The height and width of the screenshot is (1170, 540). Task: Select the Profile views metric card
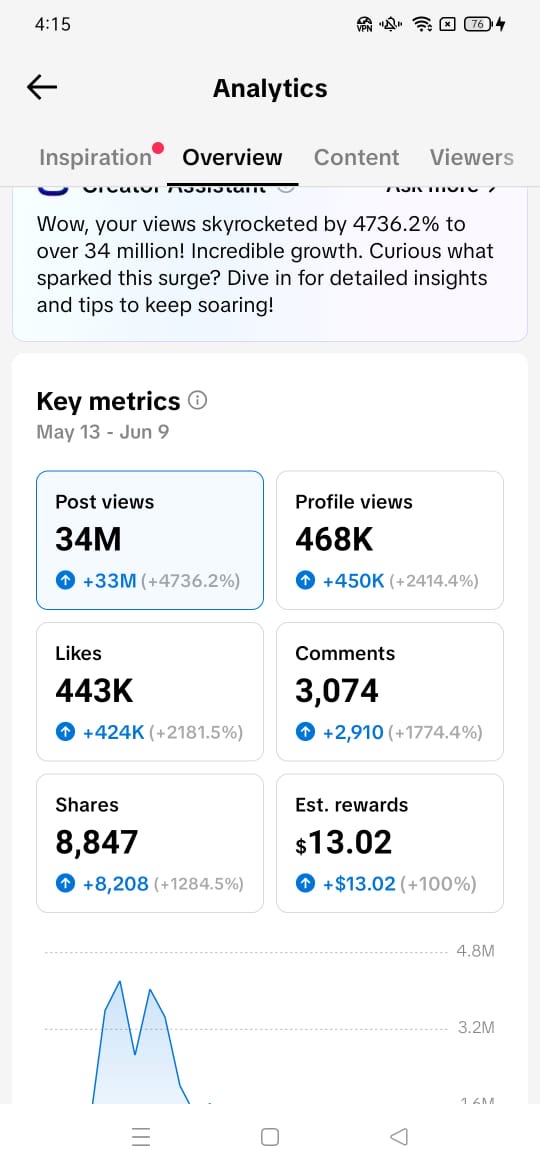tap(390, 540)
